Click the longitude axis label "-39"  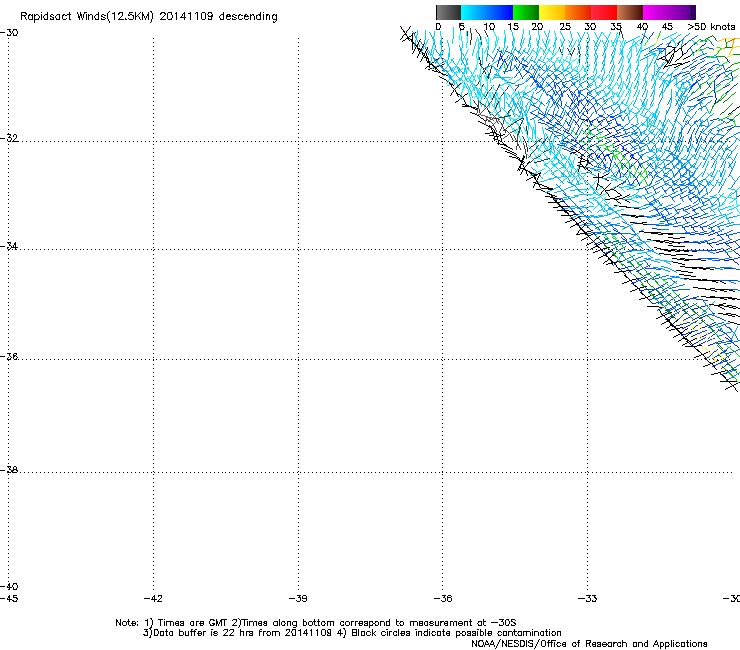pyautogui.click(x=298, y=599)
